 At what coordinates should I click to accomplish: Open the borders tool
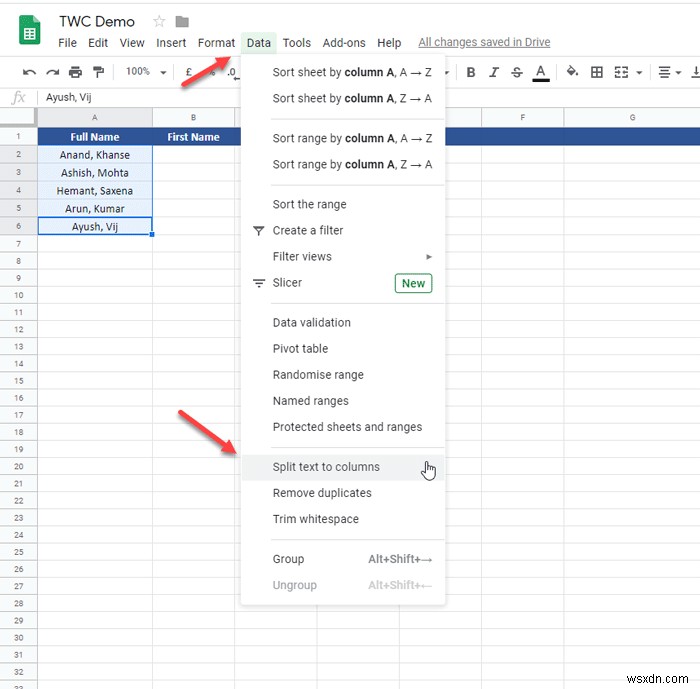point(596,72)
